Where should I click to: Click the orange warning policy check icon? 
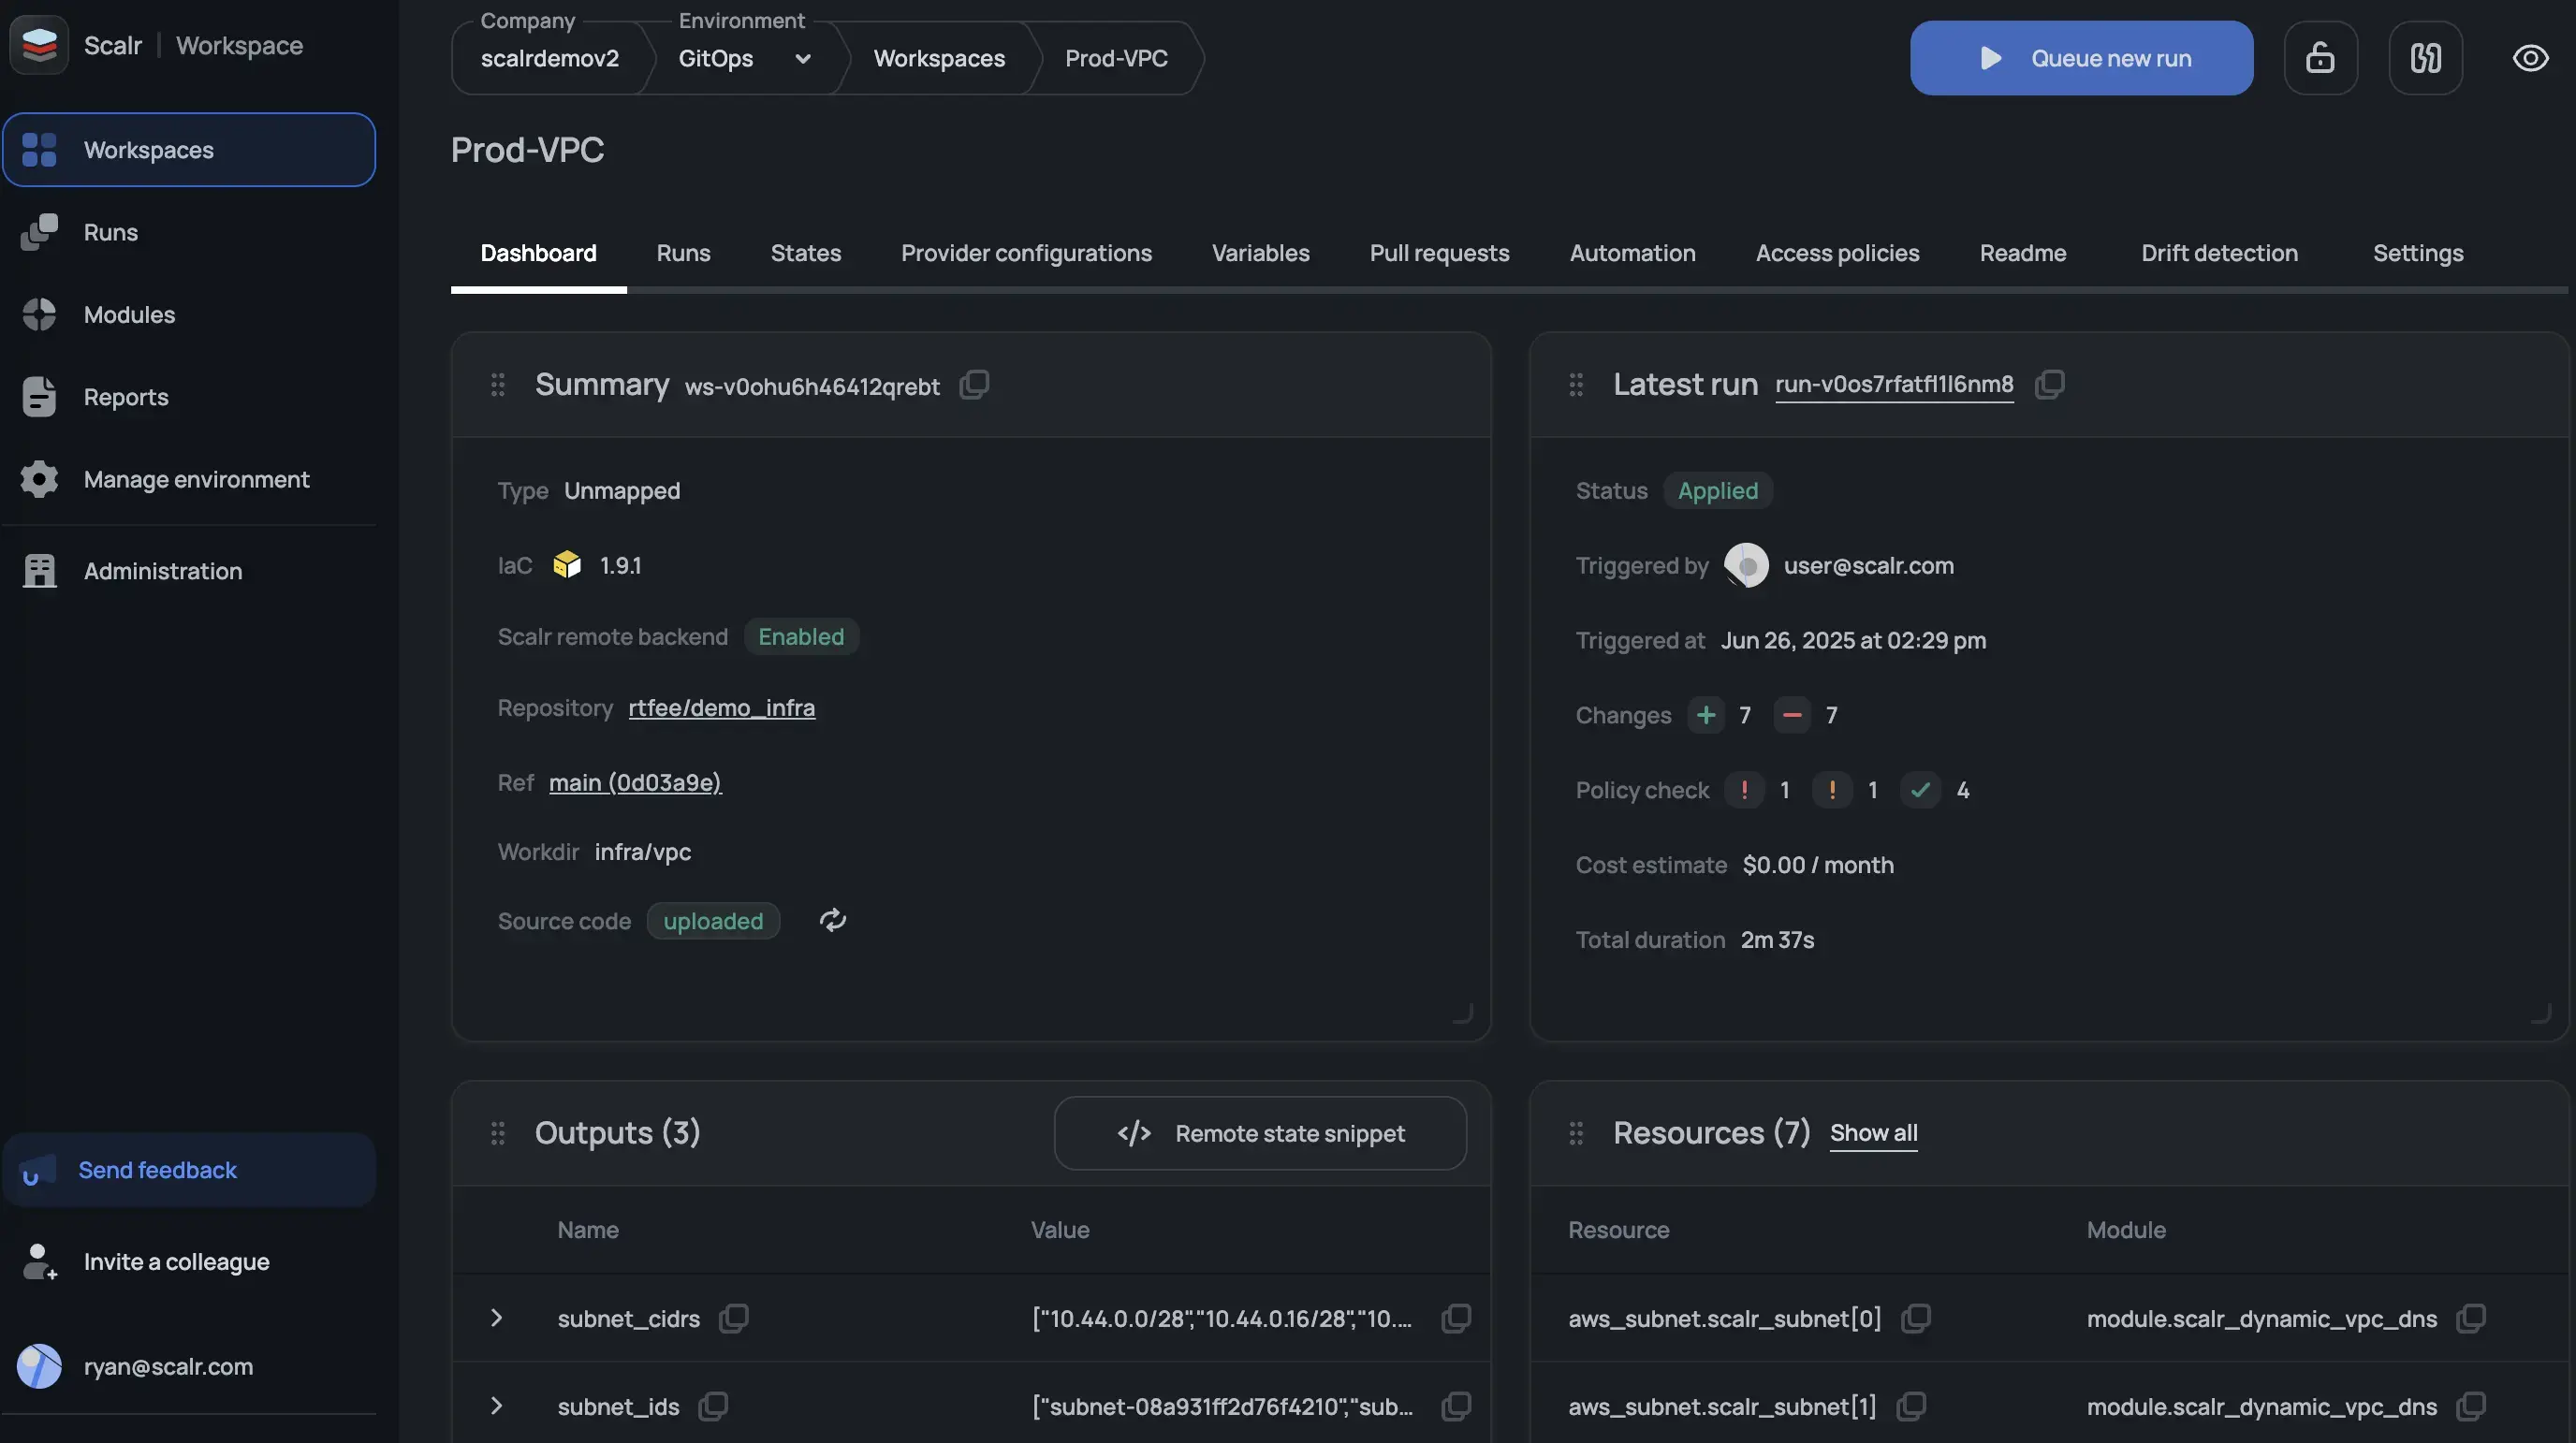[1832, 790]
